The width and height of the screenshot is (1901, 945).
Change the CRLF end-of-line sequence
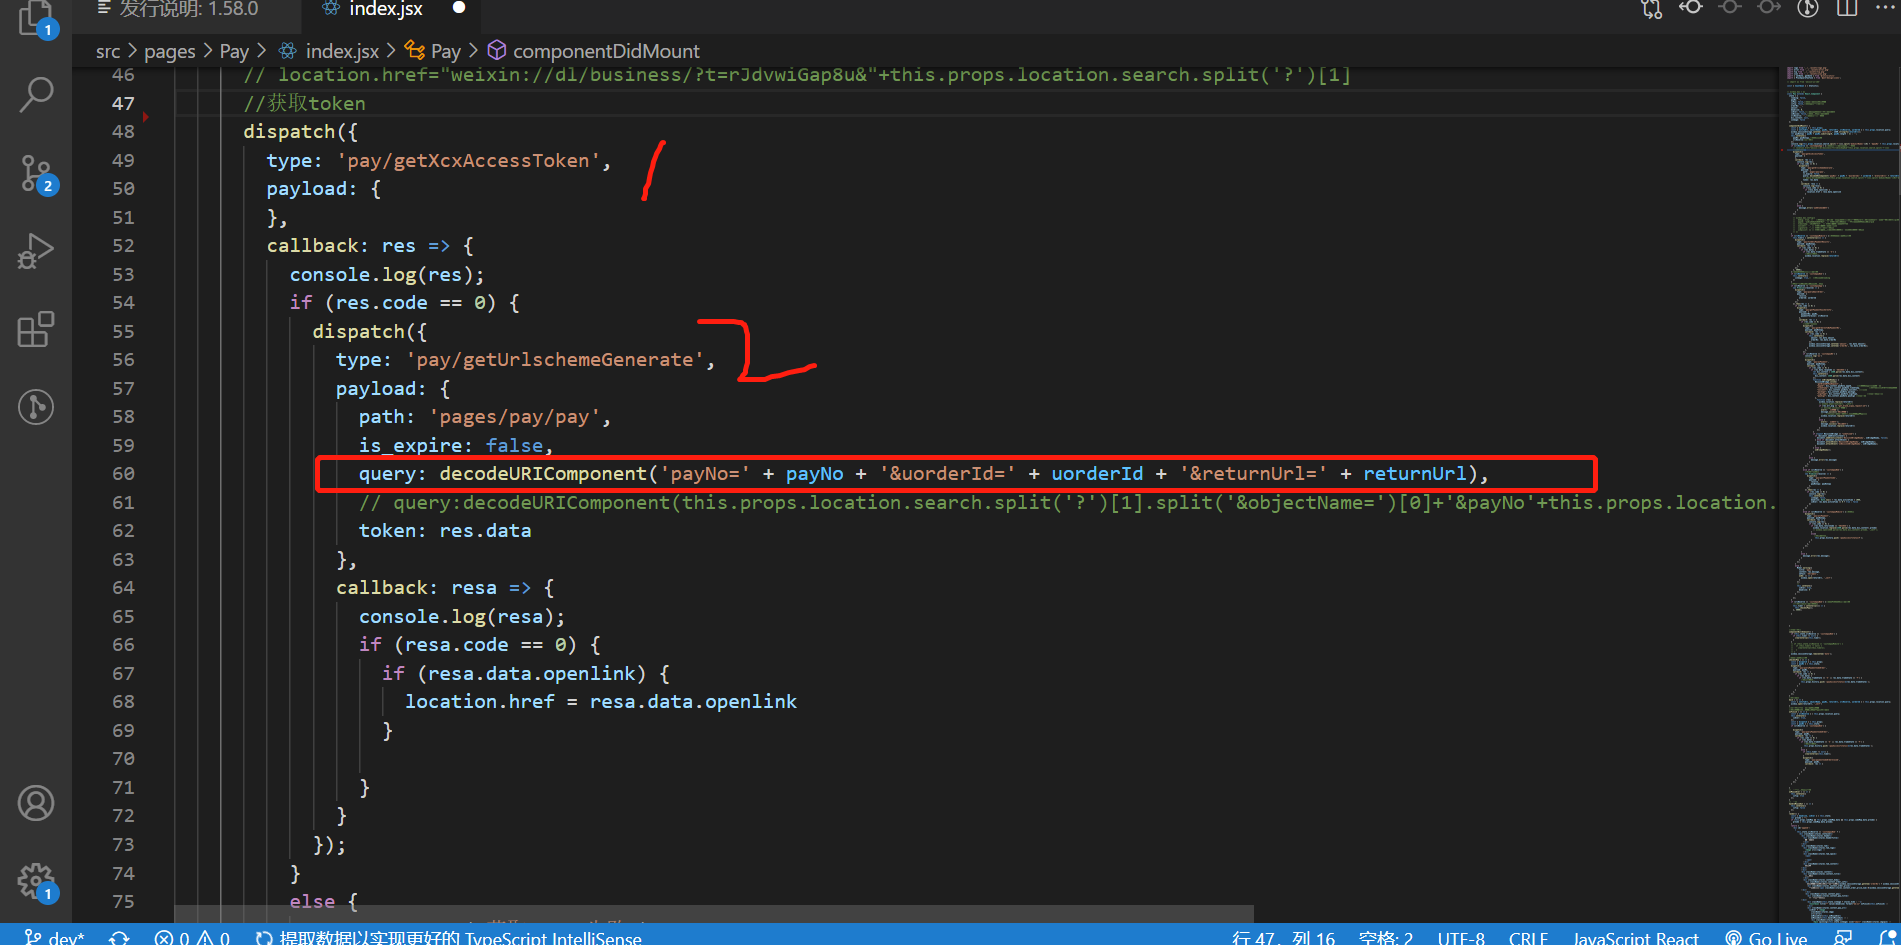tap(1528, 936)
